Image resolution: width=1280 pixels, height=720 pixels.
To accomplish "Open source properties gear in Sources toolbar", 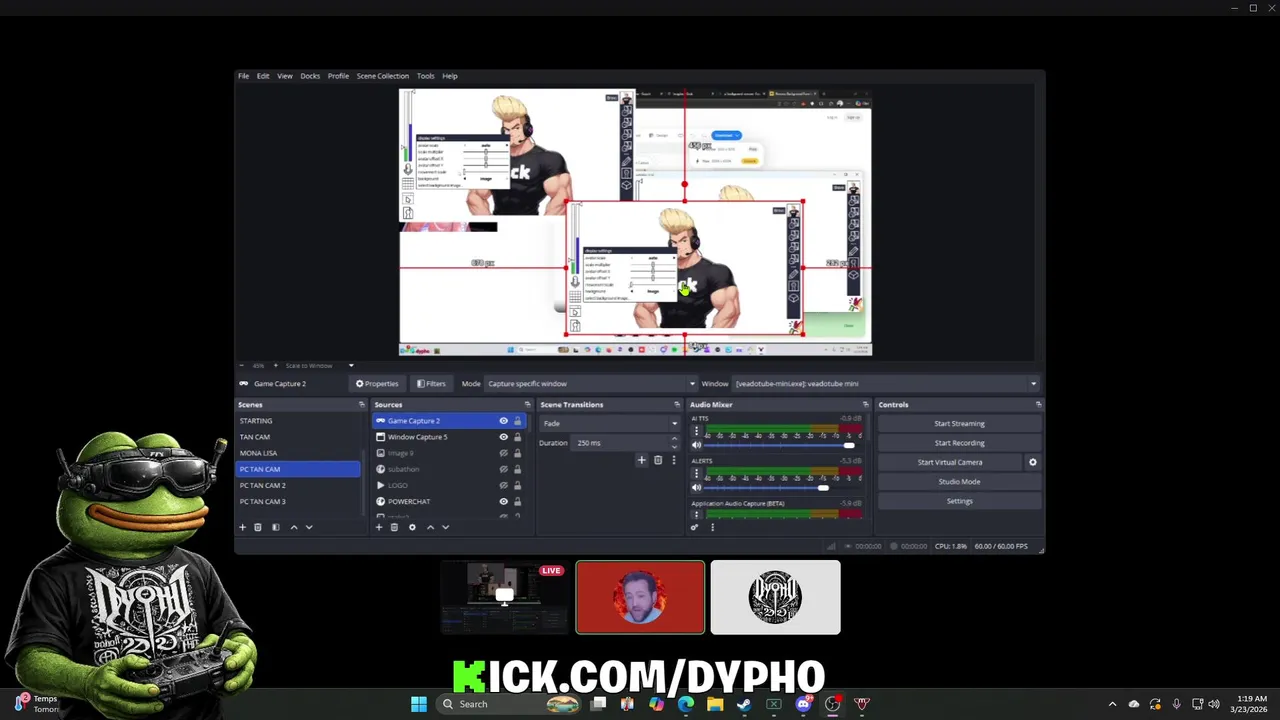I will (412, 527).
